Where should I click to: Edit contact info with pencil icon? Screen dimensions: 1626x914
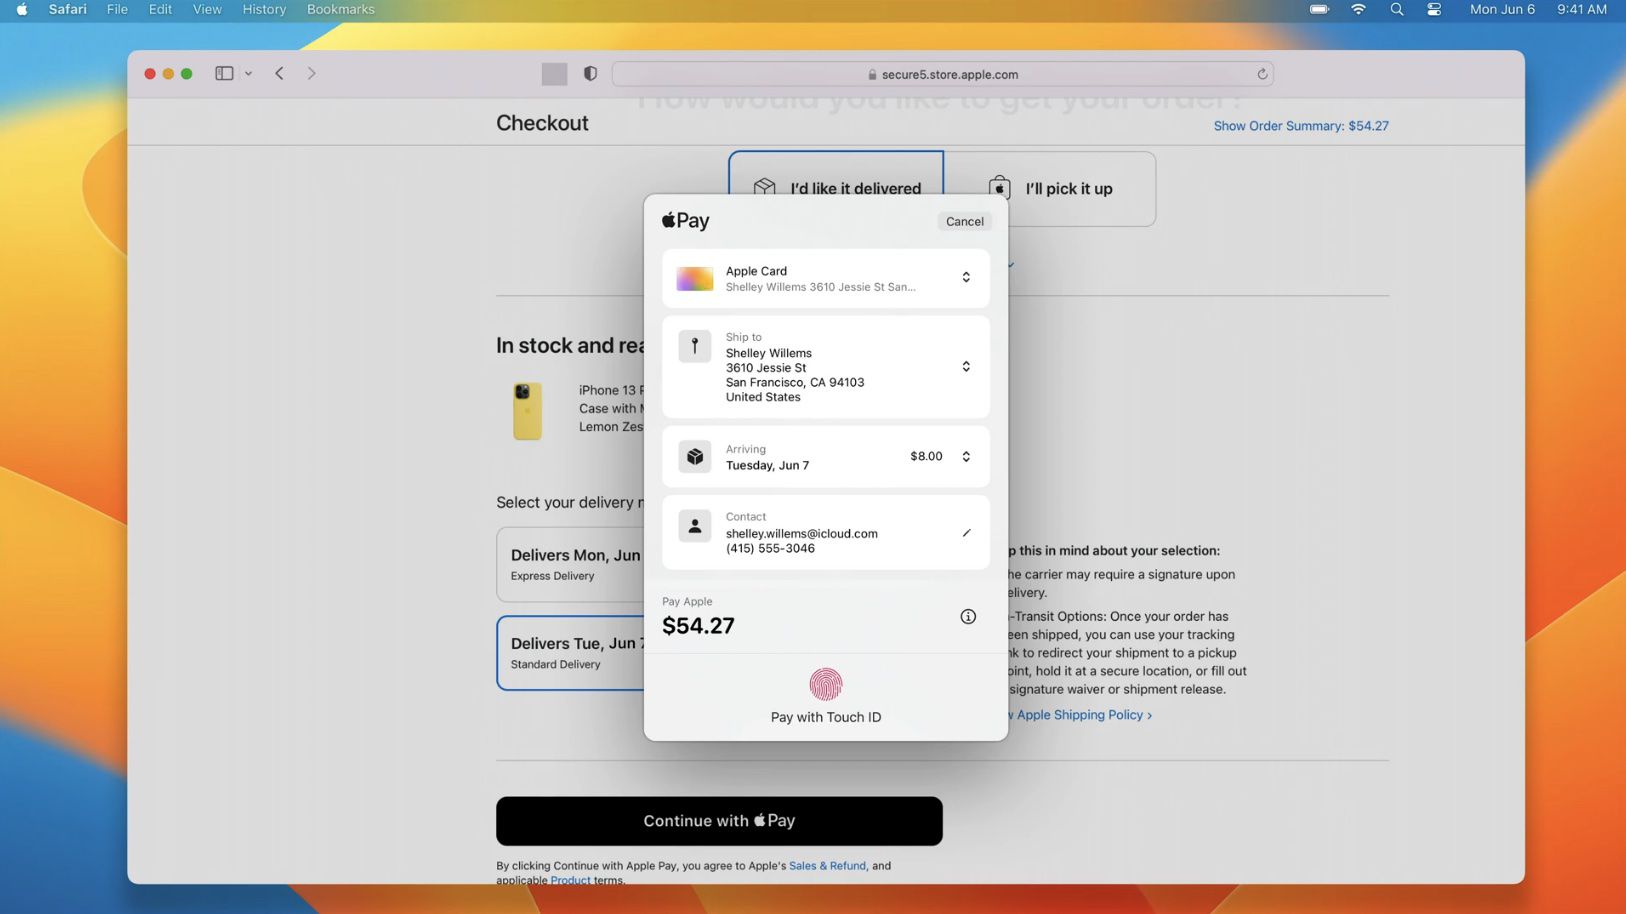(x=966, y=533)
